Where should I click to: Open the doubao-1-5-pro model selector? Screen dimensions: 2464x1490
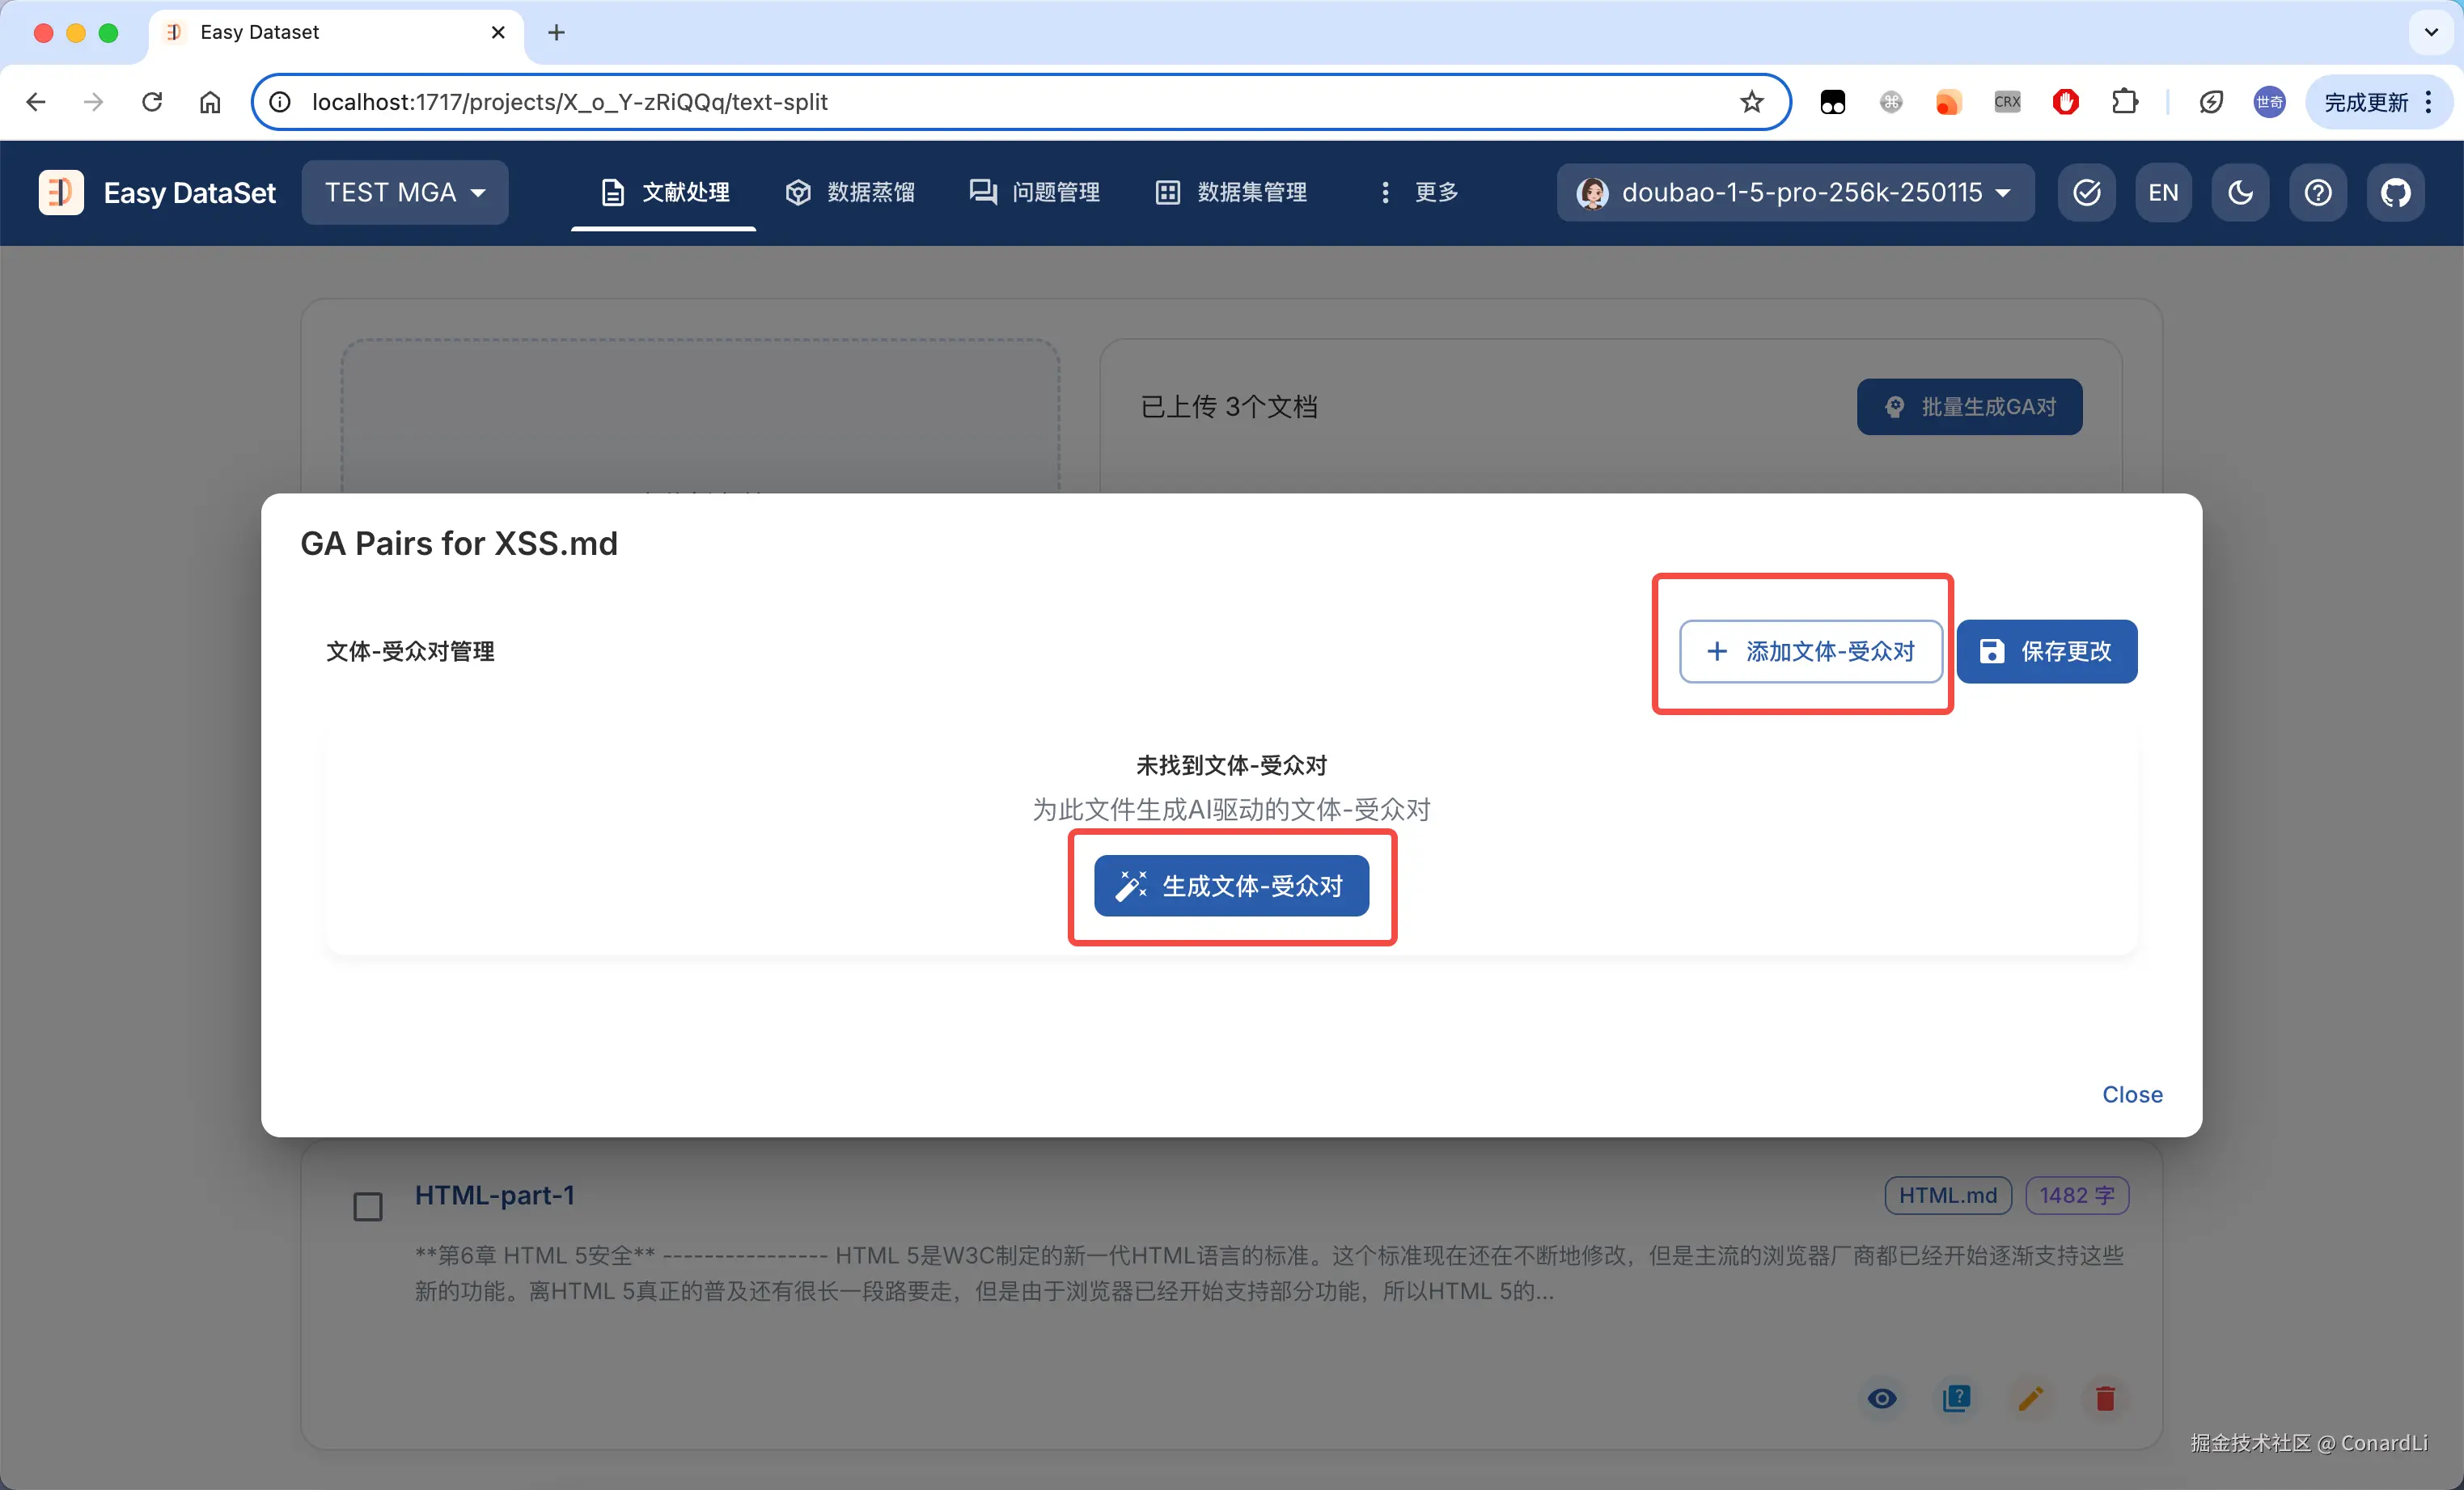pos(1795,192)
